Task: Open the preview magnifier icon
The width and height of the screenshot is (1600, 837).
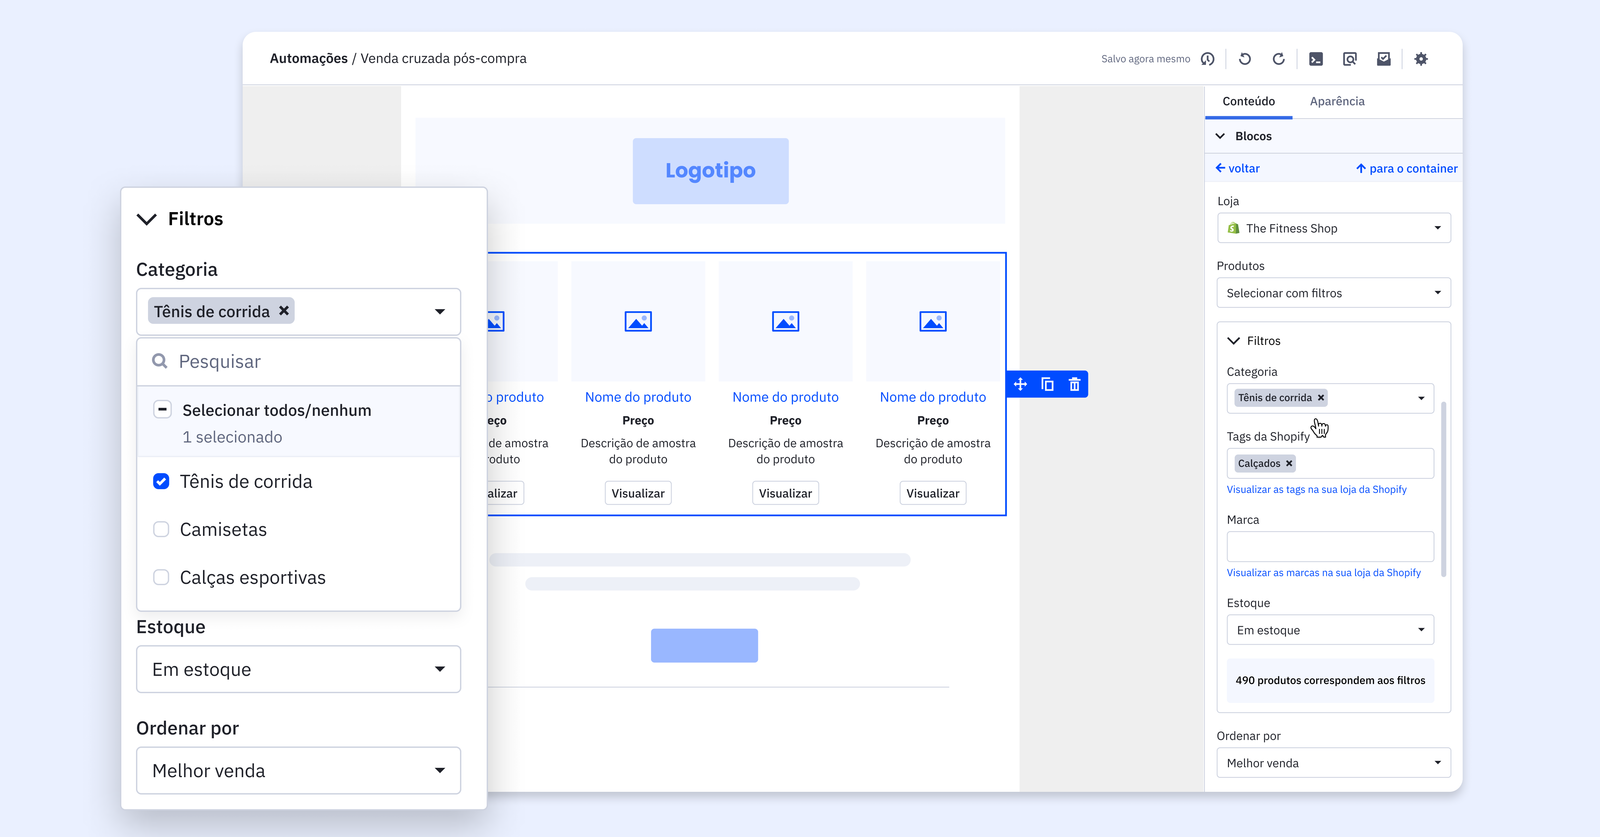Action: coord(1350,59)
